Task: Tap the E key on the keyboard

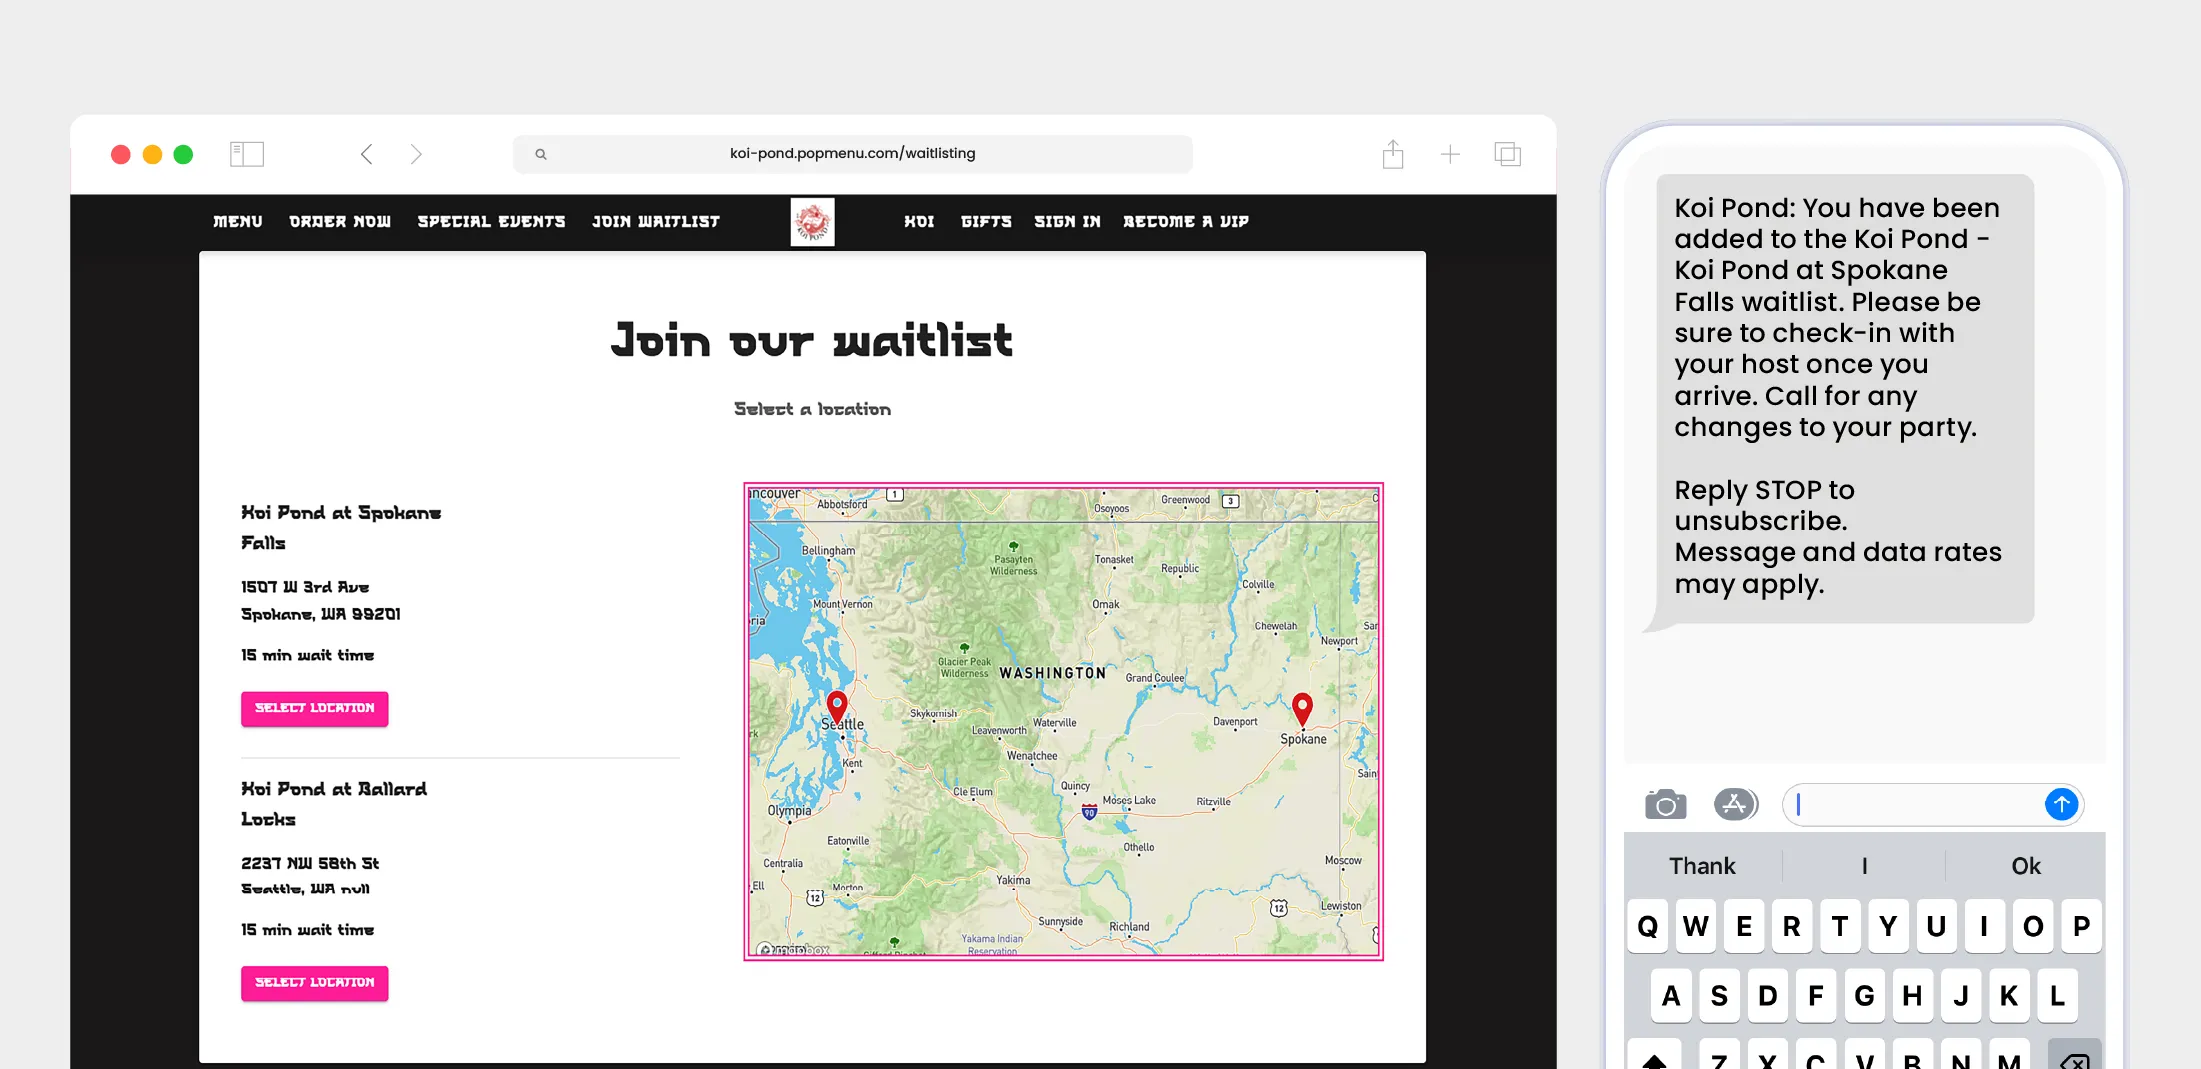Action: [1743, 926]
